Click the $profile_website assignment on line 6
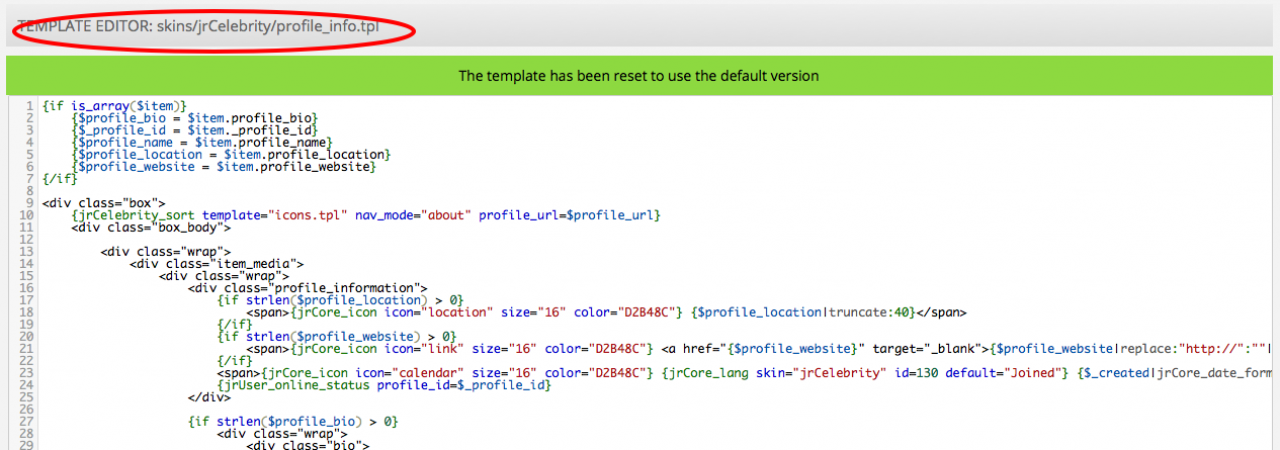This screenshot has height=450, width=1280. pos(223,167)
